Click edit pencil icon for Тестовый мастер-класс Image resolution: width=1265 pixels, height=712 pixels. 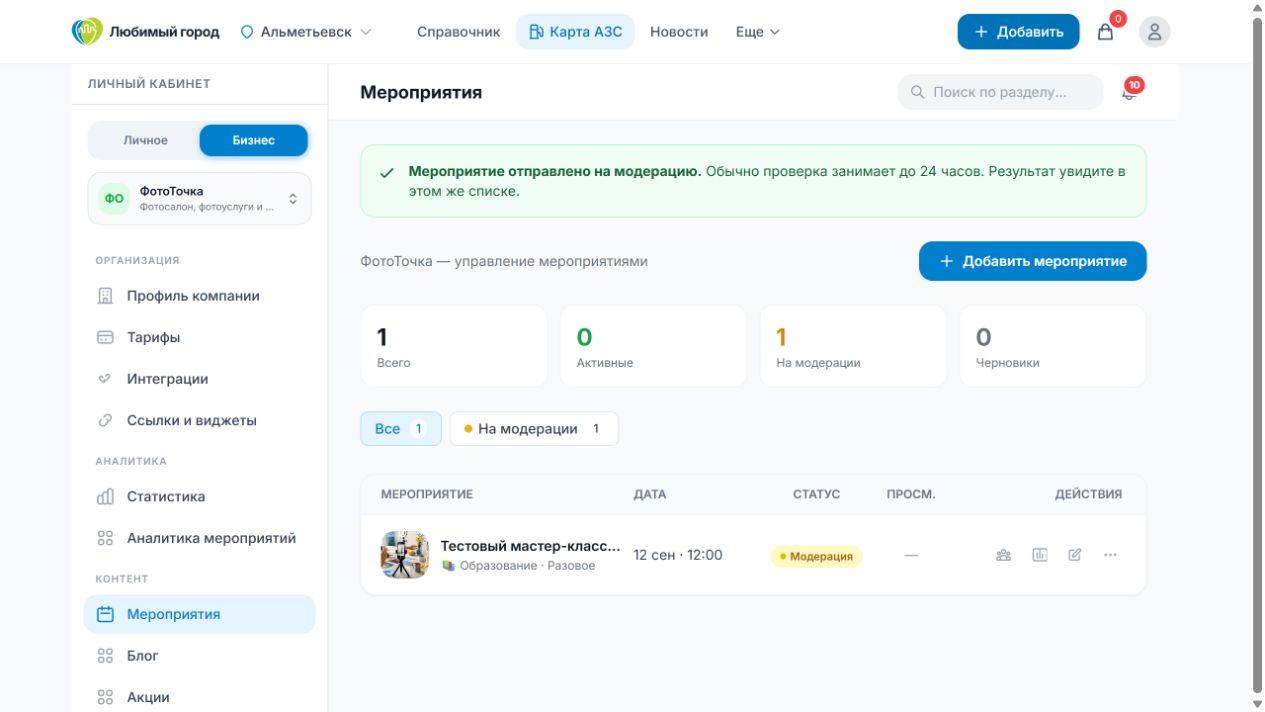point(1075,555)
